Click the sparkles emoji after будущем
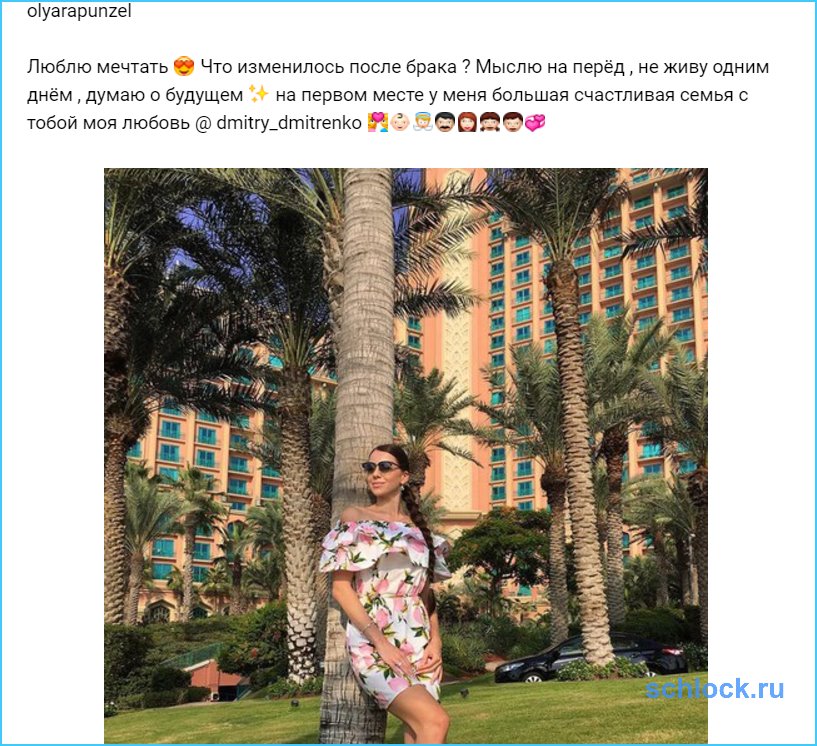Image resolution: width=817 pixels, height=746 pixels. click(x=259, y=95)
